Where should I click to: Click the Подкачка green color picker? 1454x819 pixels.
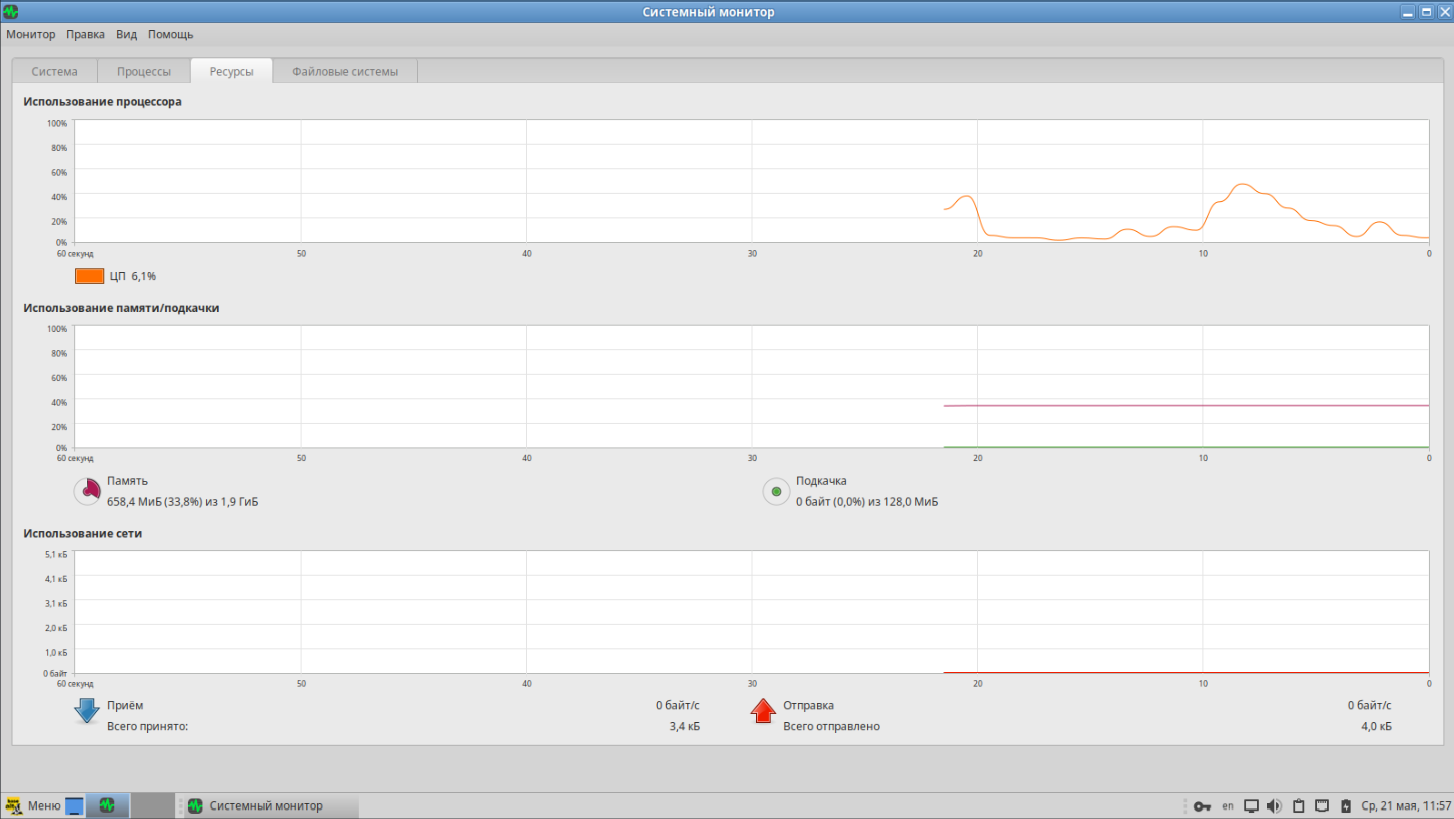click(776, 491)
